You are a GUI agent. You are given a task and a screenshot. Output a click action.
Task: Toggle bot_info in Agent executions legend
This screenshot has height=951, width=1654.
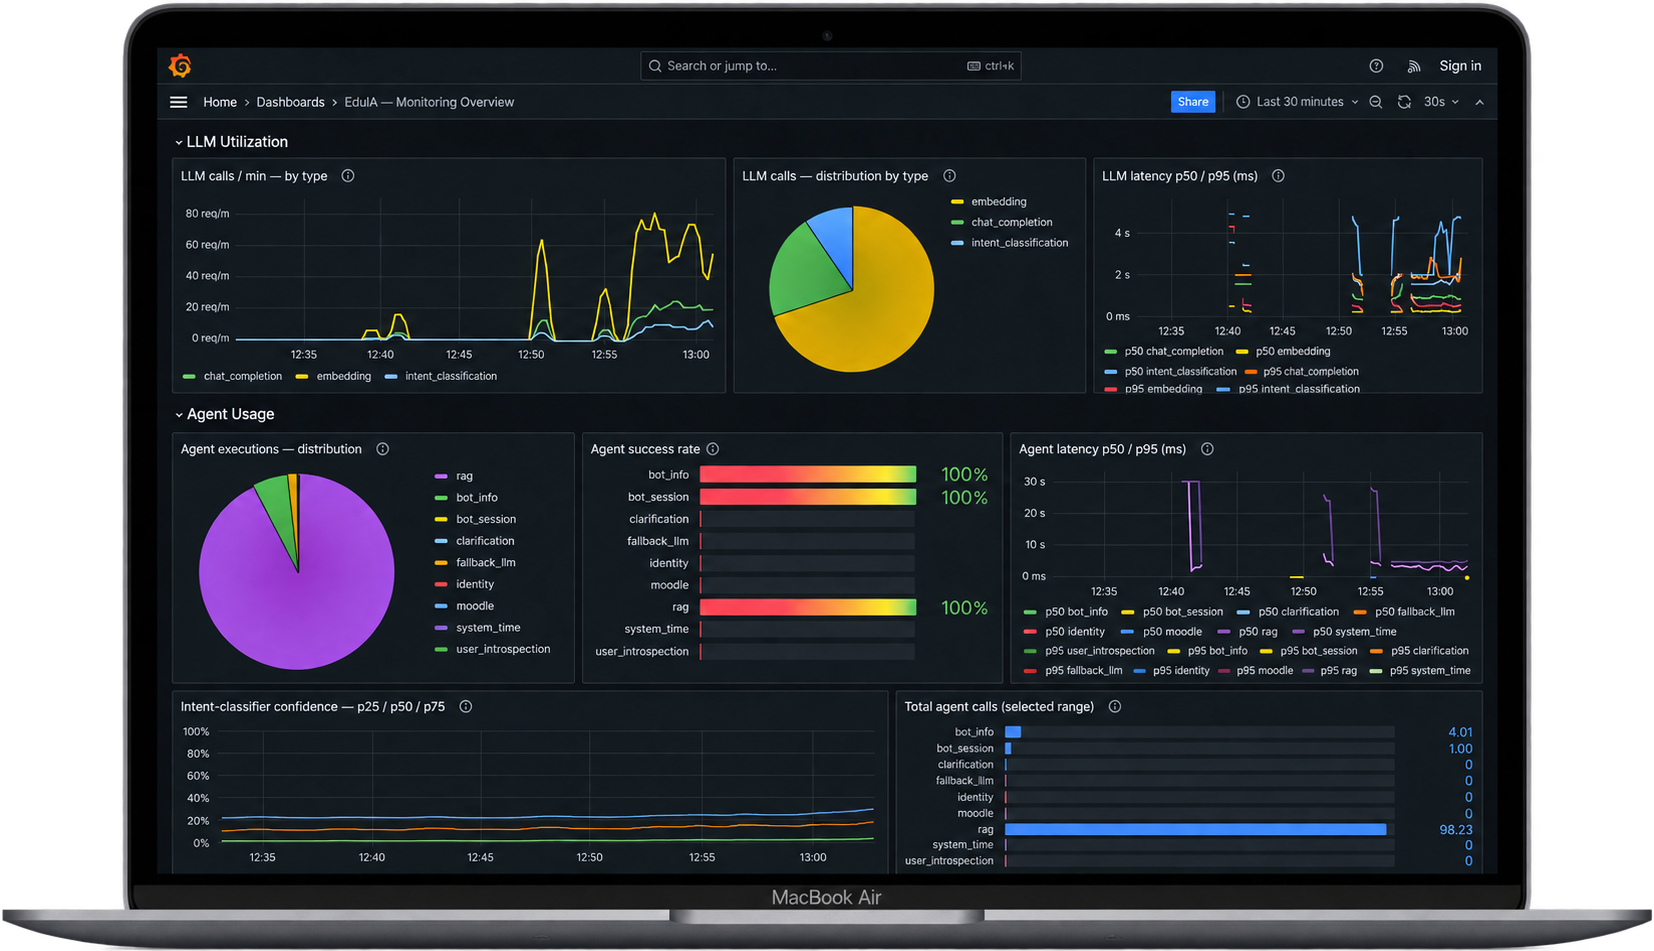tap(477, 497)
